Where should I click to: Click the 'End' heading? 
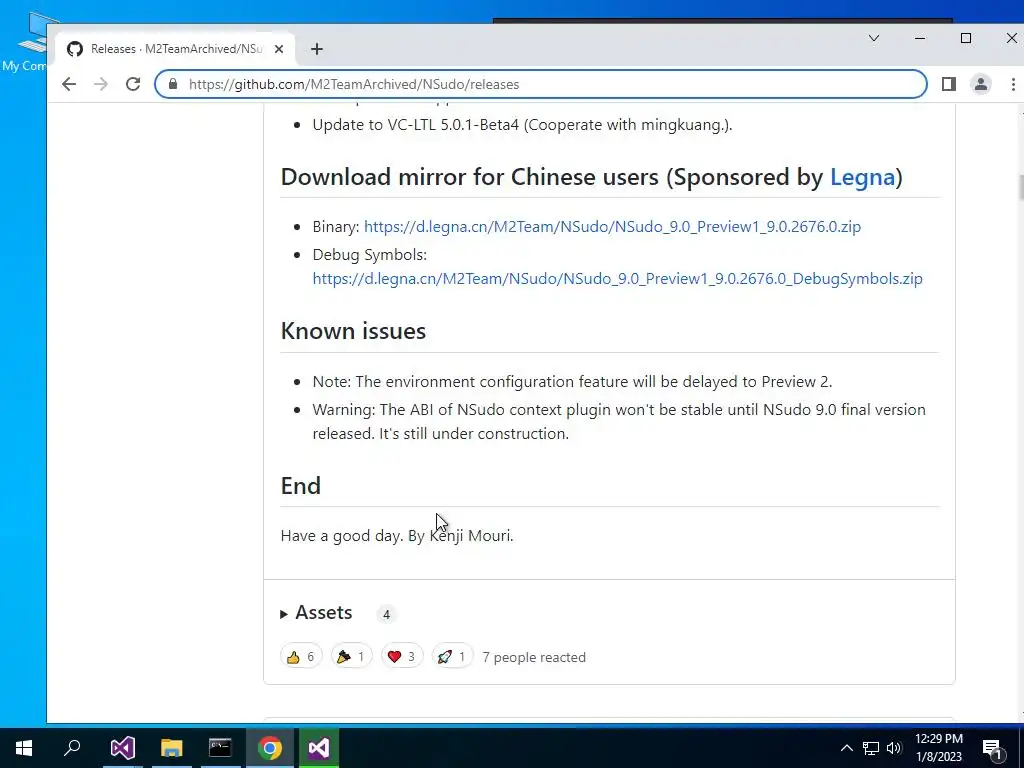tap(300, 486)
